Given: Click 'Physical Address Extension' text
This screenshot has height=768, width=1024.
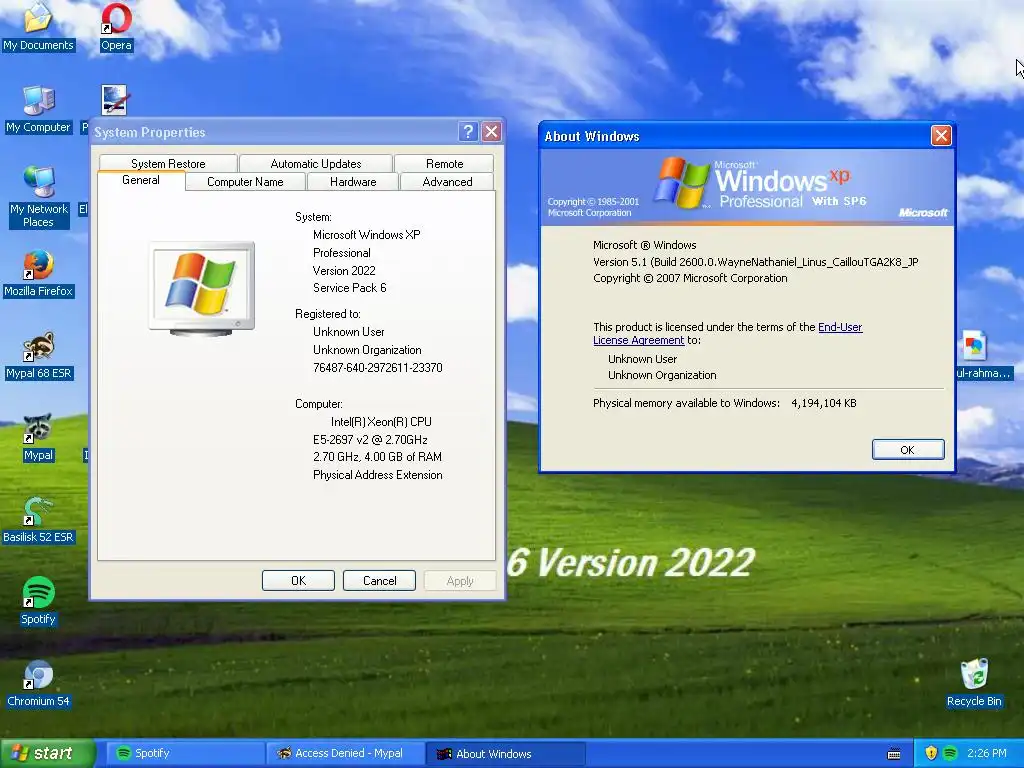Looking at the screenshot, I should [377, 475].
